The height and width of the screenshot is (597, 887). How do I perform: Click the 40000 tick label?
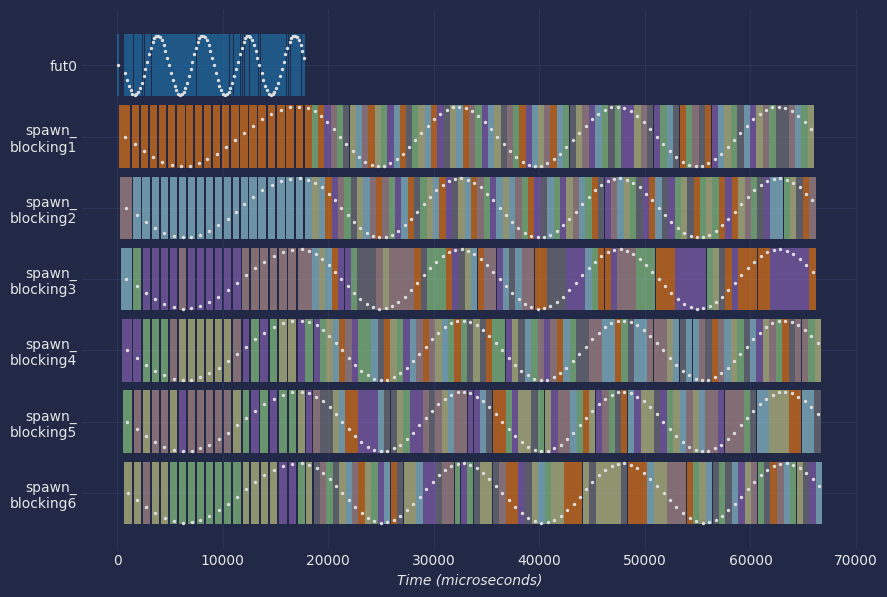pos(539,561)
